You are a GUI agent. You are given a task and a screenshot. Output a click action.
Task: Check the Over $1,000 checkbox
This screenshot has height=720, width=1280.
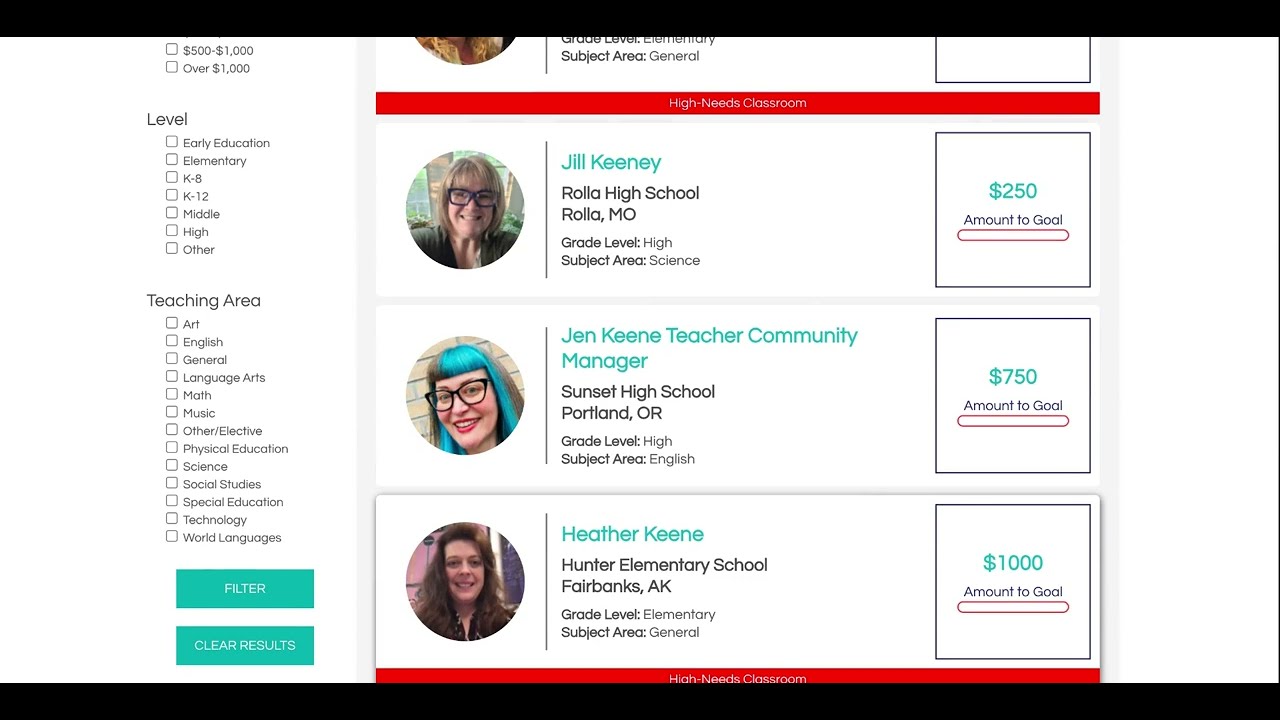coord(172,67)
